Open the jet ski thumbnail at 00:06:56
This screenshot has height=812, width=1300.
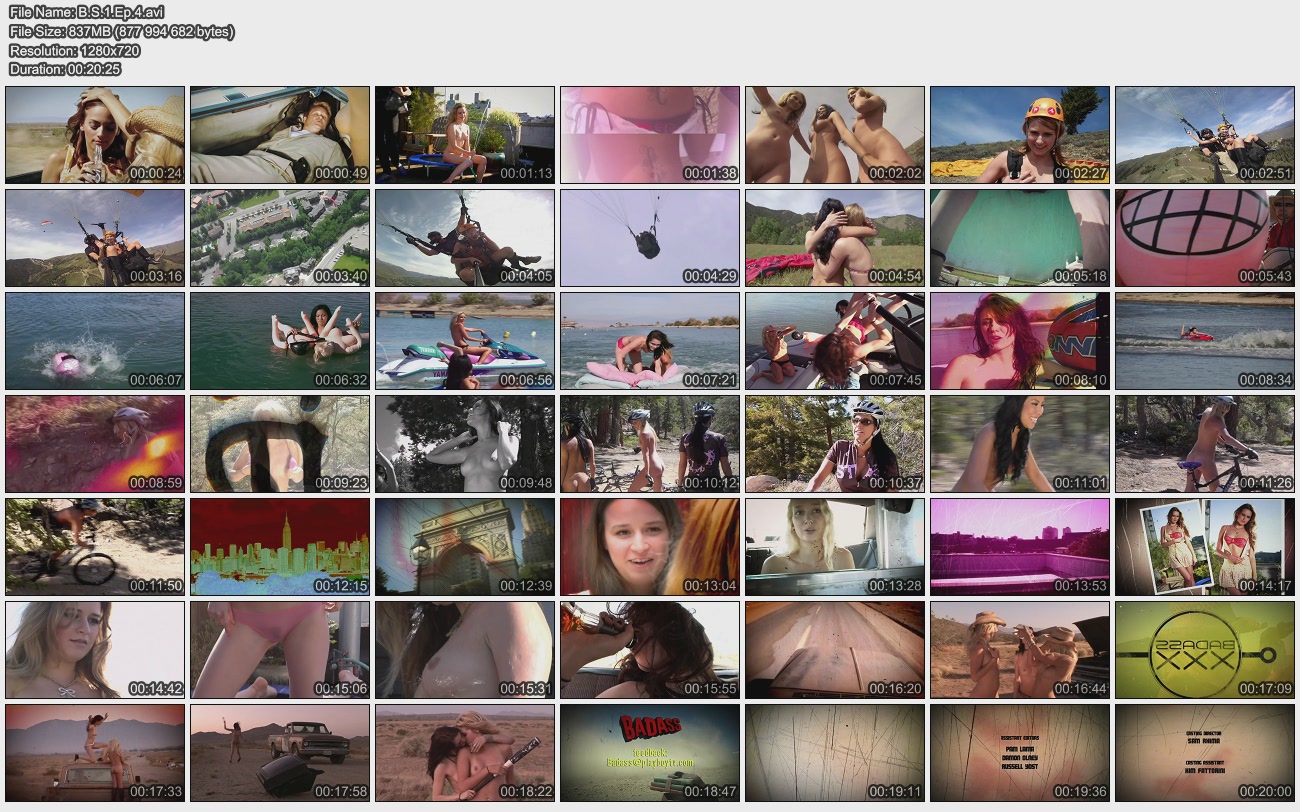[x=465, y=341]
